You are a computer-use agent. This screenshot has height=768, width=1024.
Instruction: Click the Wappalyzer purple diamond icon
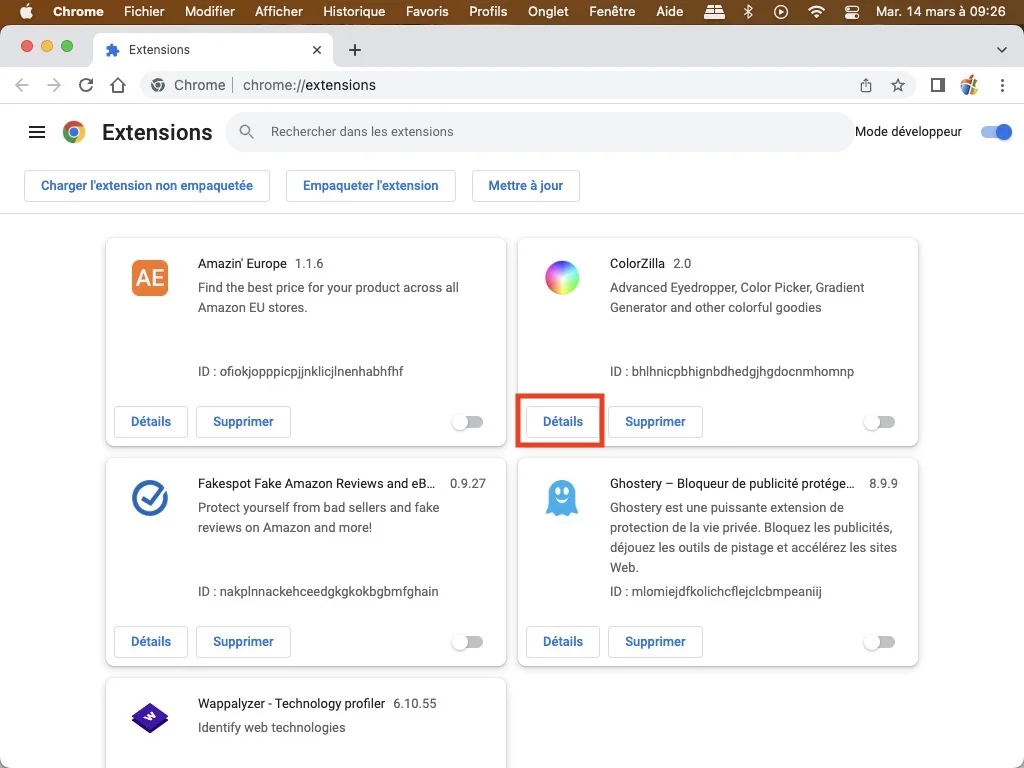pyautogui.click(x=150, y=718)
